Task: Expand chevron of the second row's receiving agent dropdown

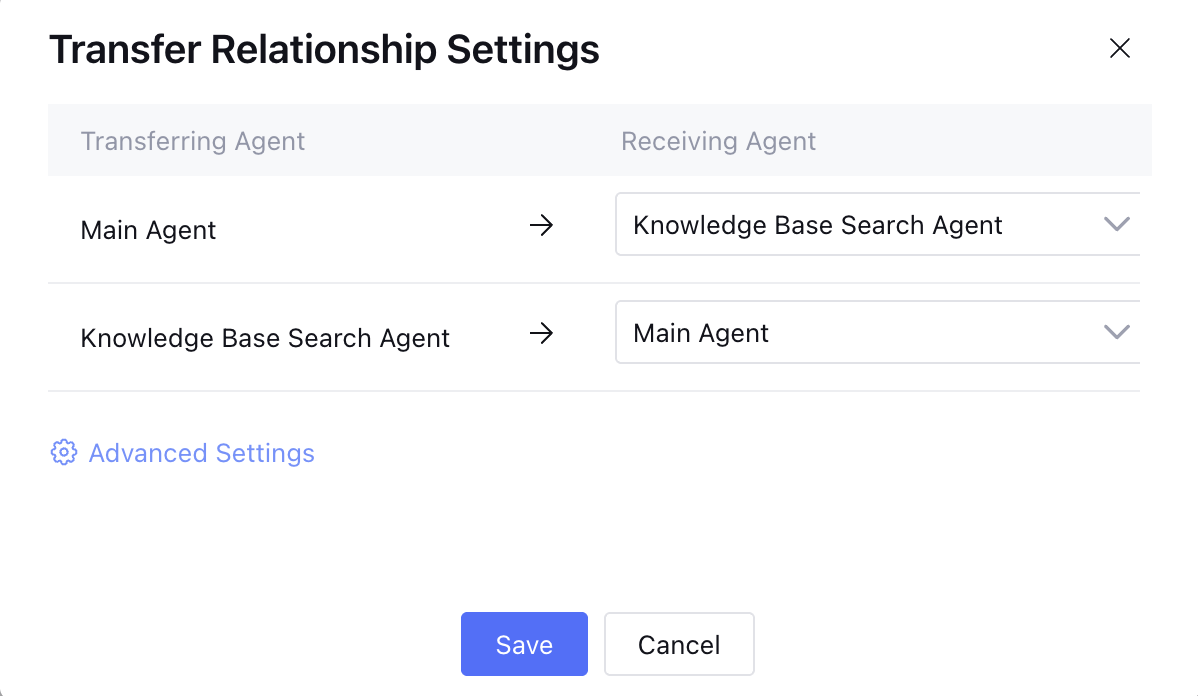Action: pos(1115,332)
